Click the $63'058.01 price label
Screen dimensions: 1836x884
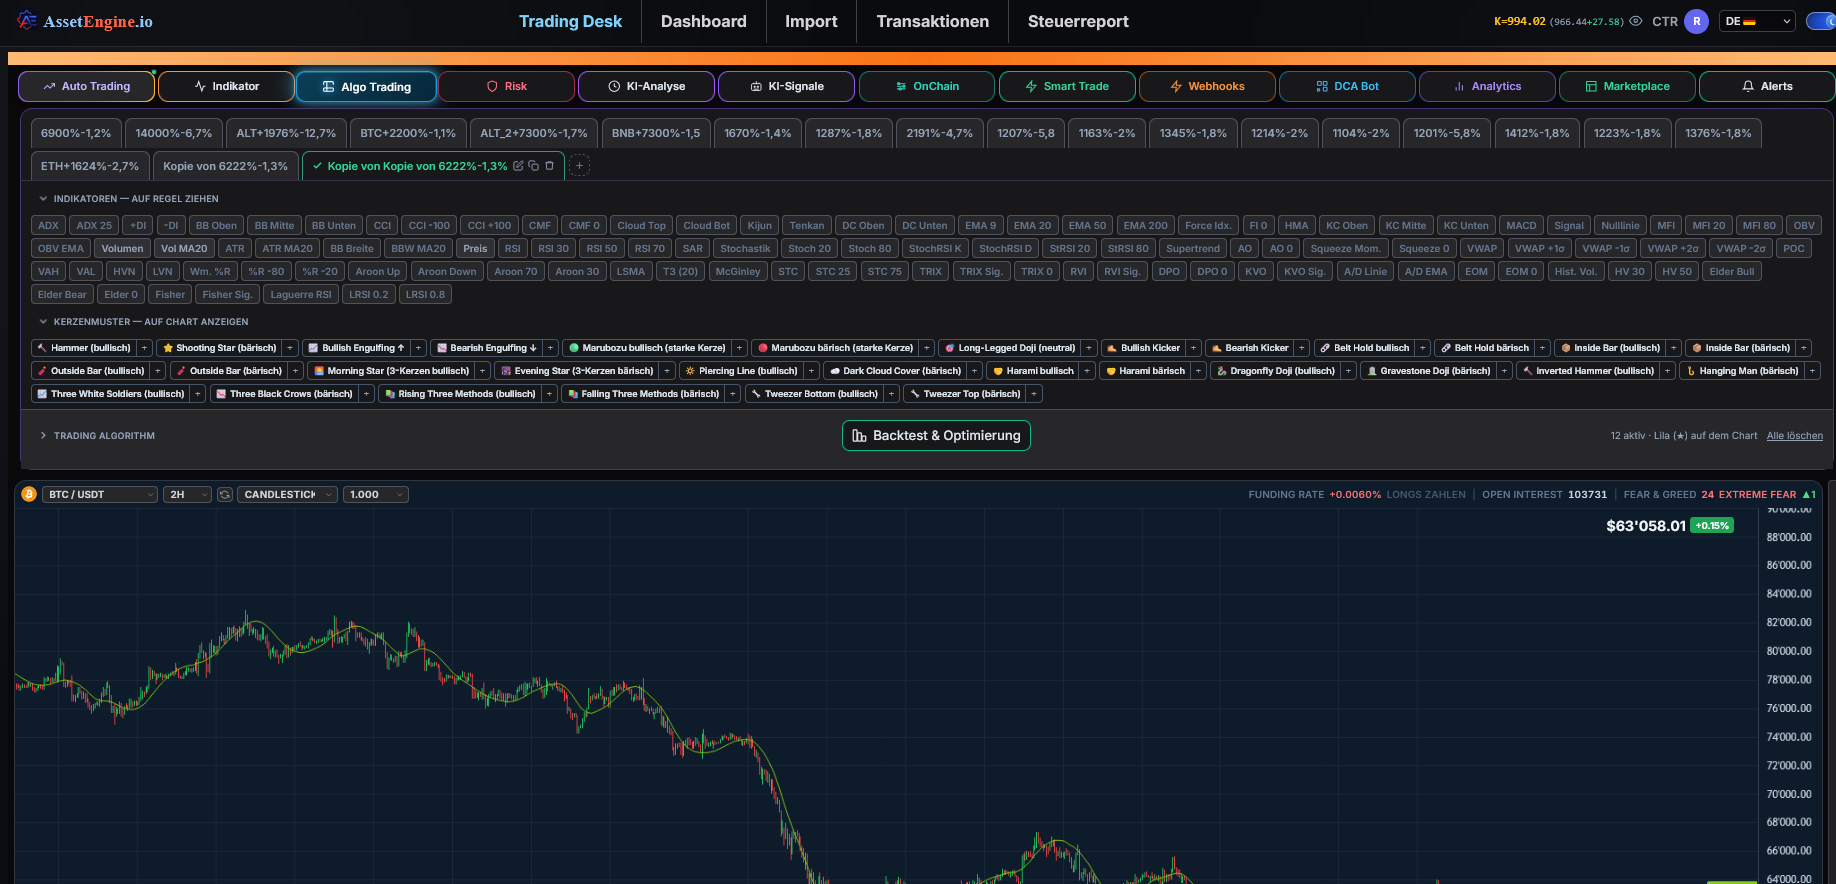(x=1646, y=525)
